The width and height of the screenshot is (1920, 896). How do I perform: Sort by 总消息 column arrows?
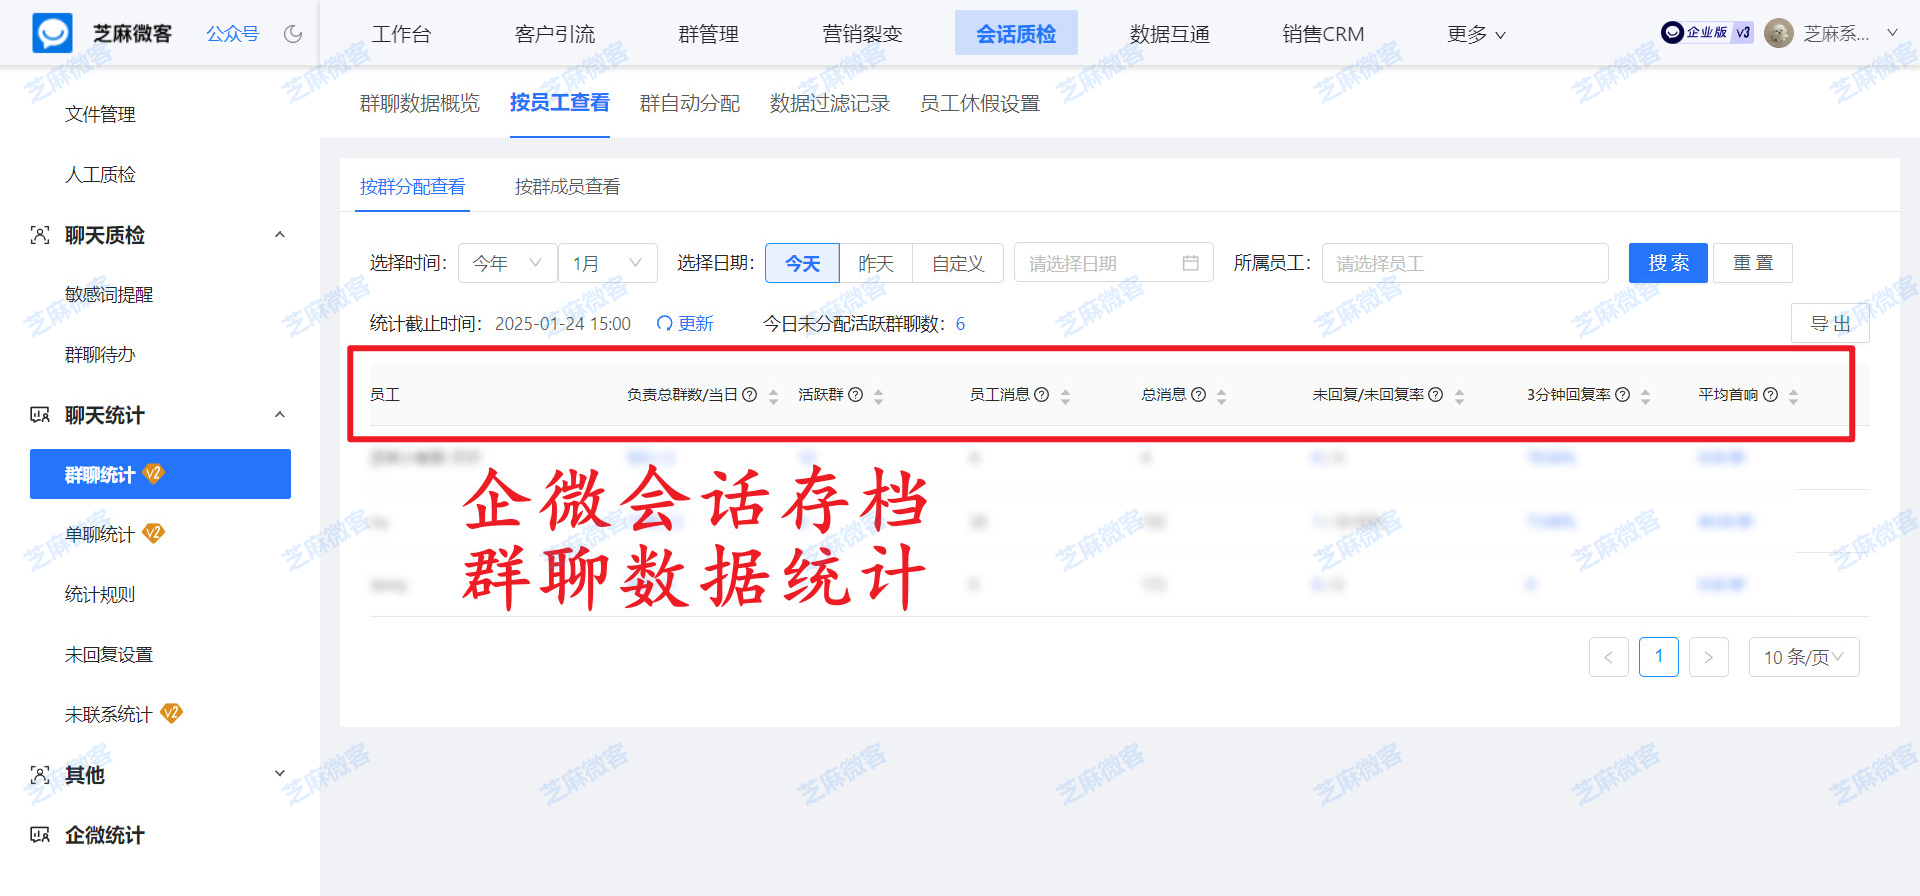1221,396
